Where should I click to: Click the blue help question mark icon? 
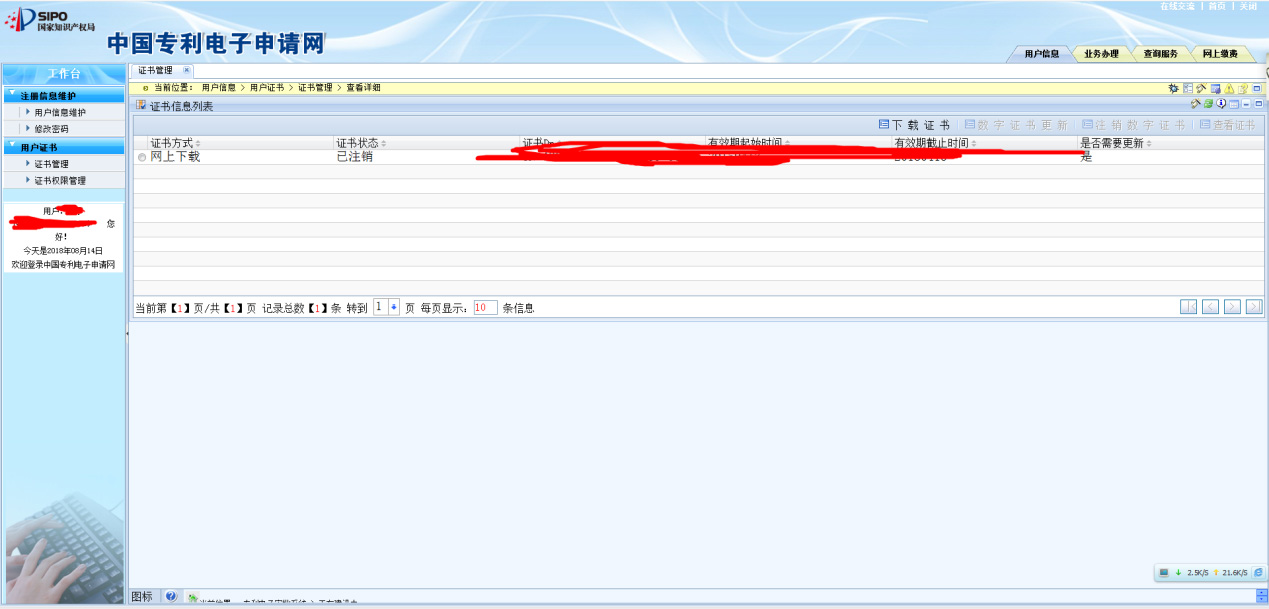click(x=170, y=597)
